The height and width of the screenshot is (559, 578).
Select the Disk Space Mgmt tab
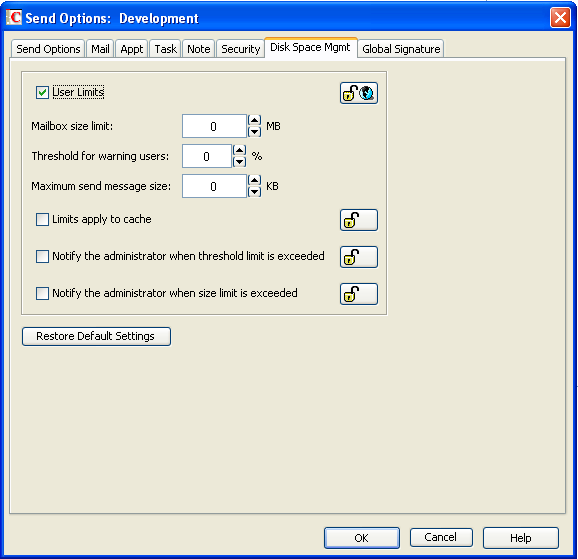310,47
